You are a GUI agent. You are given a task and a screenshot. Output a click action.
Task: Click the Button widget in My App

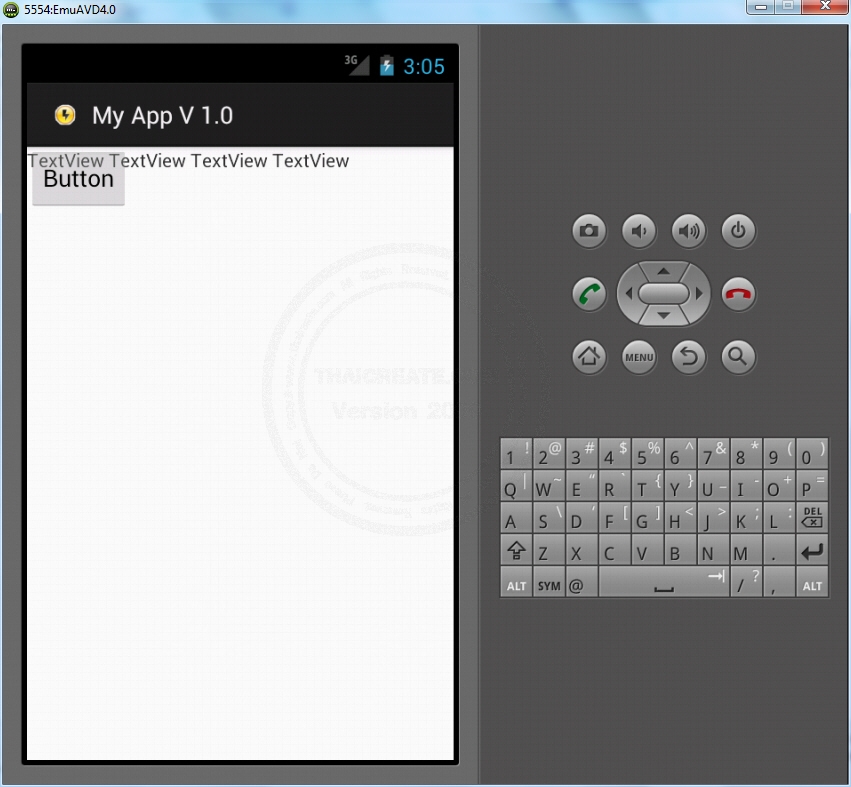pos(78,179)
